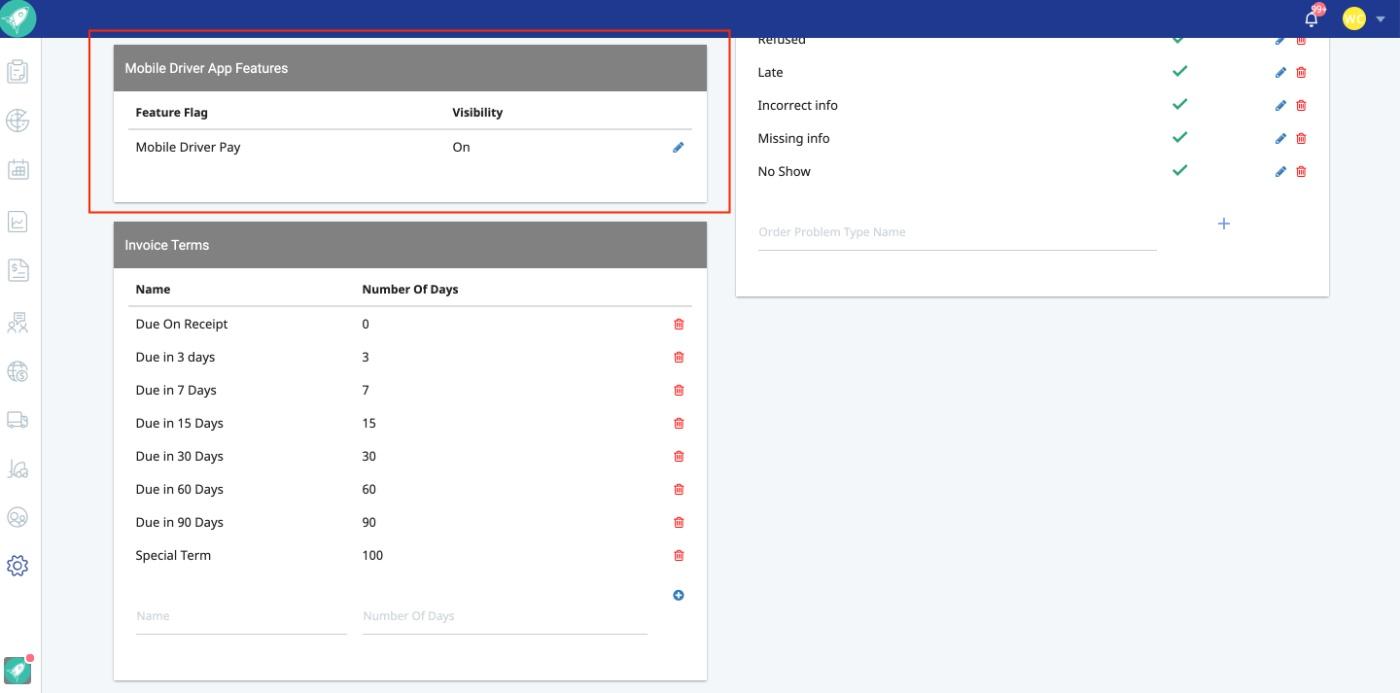Viewport: 1400px width, 693px height.
Task: Click the green checkmark for Late
Action: click(x=1180, y=71)
